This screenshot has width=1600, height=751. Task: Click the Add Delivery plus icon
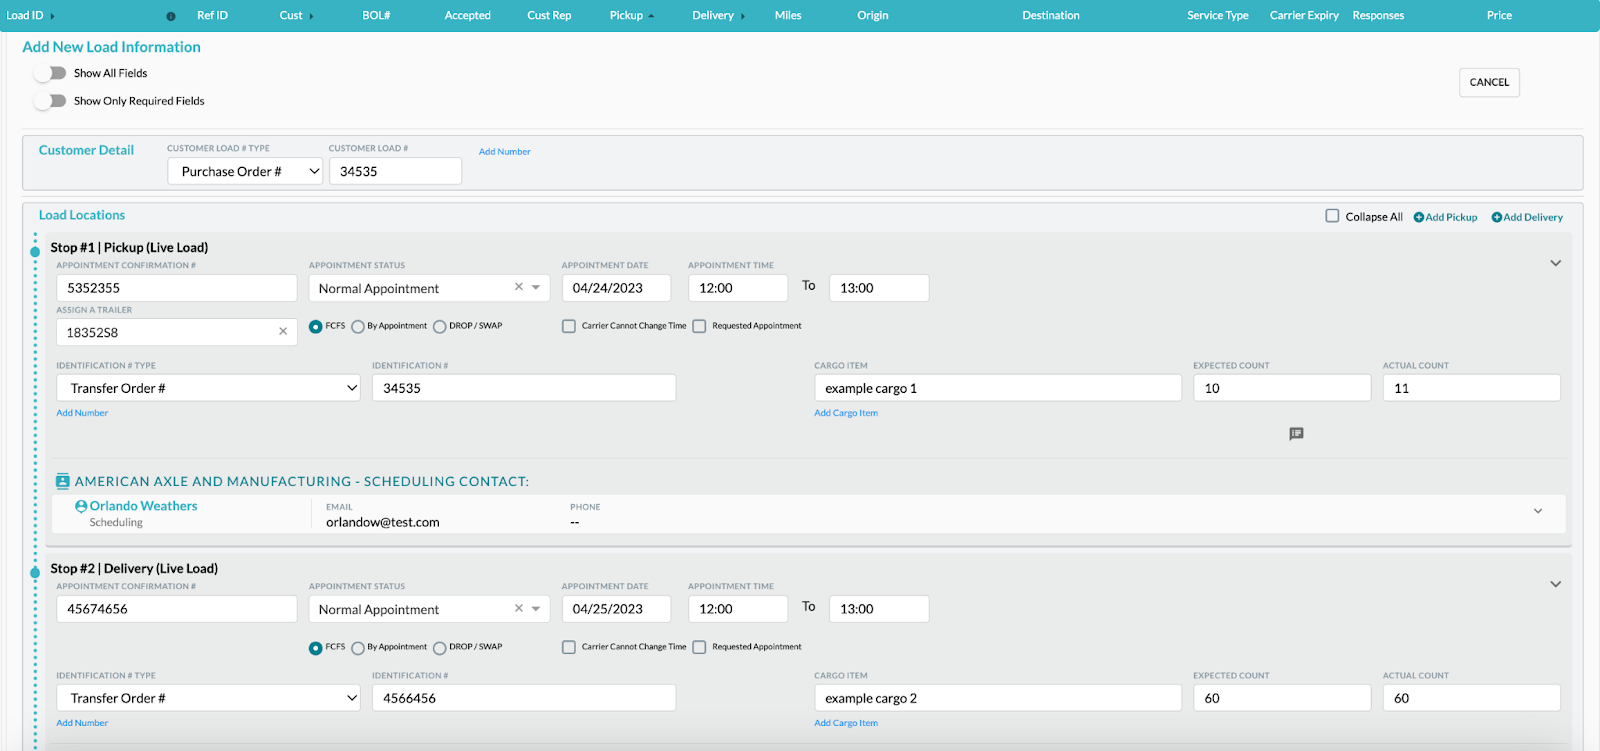[1496, 217]
